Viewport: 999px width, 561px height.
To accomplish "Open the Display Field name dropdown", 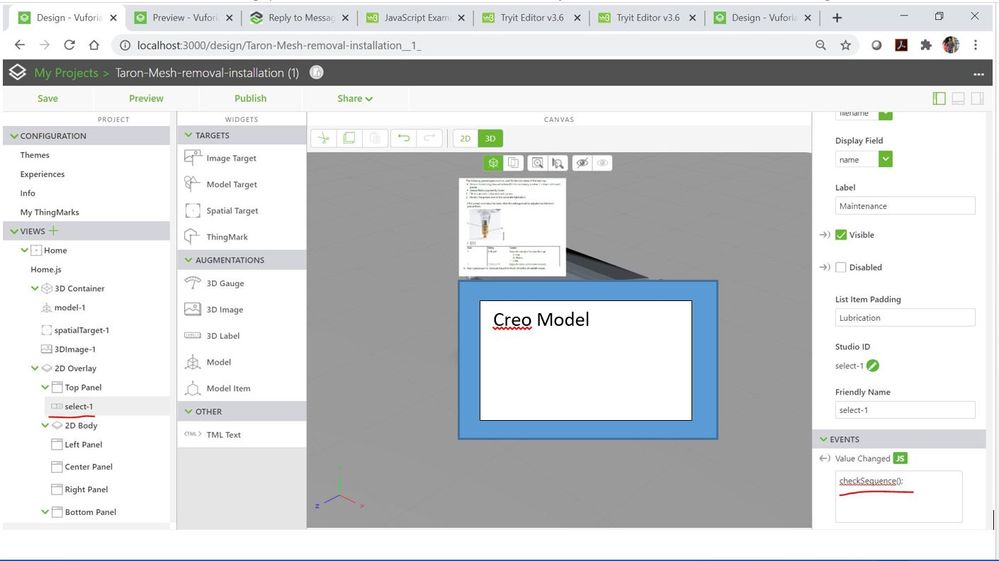I will click(x=886, y=159).
